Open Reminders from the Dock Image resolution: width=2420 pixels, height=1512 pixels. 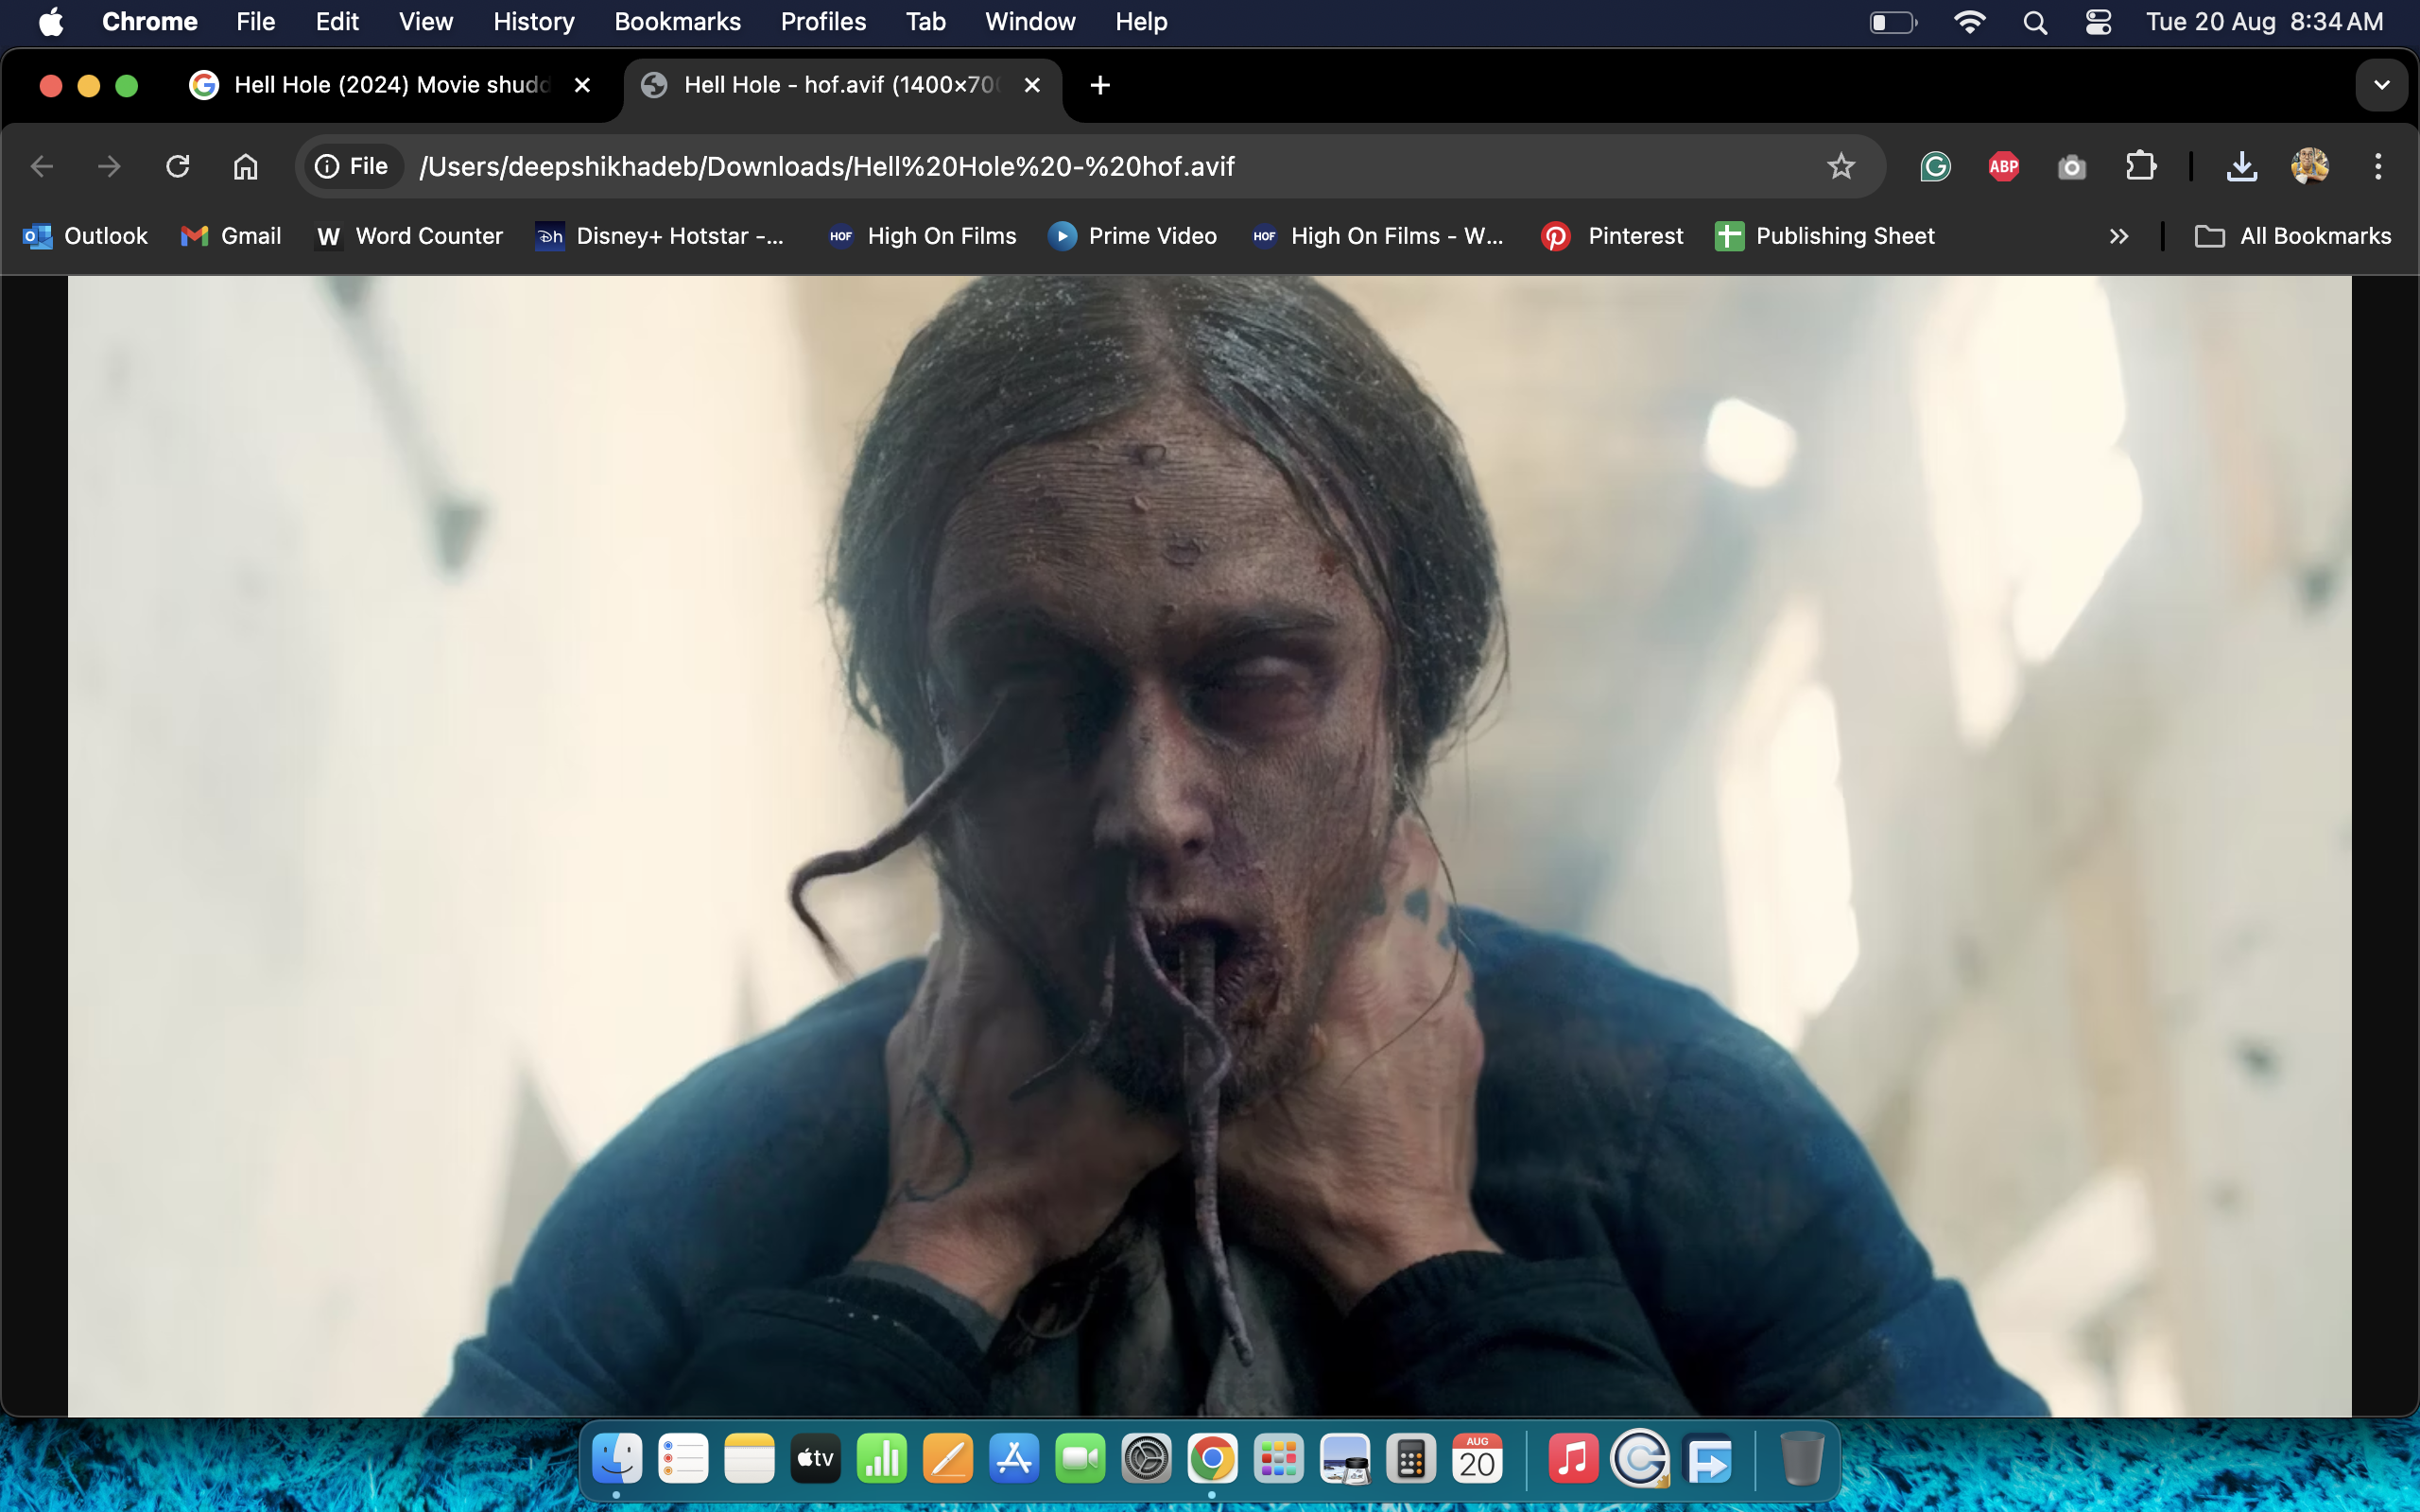tap(683, 1460)
